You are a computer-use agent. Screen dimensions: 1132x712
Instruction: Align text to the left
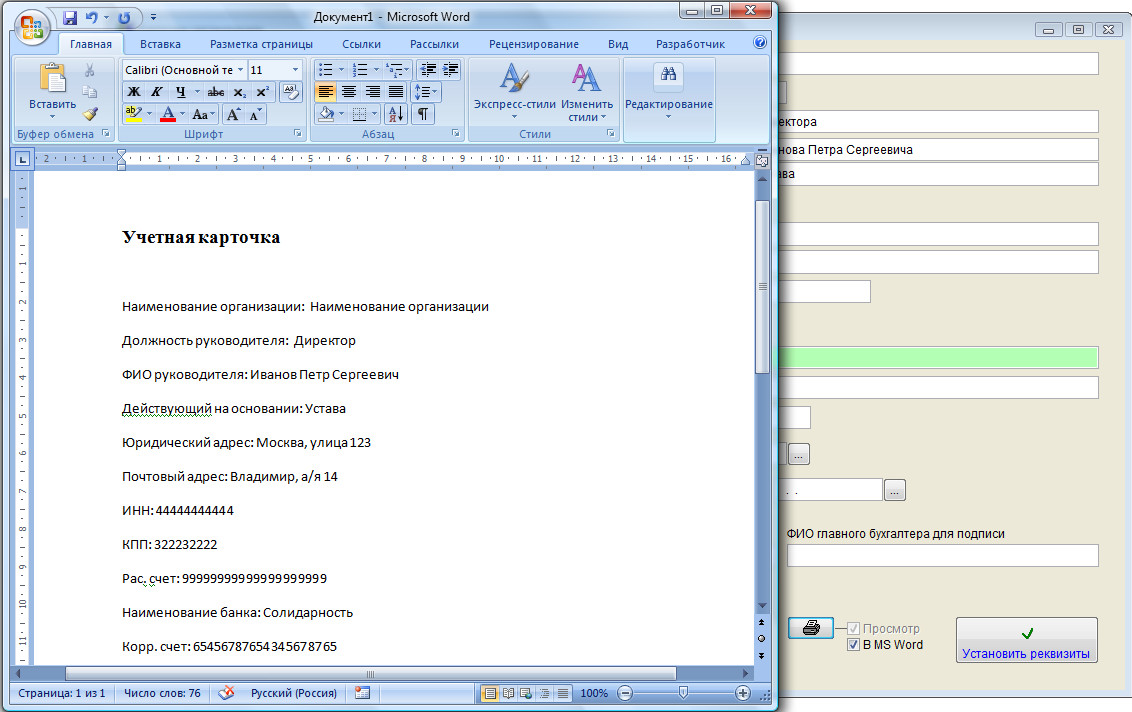tap(326, 92)
